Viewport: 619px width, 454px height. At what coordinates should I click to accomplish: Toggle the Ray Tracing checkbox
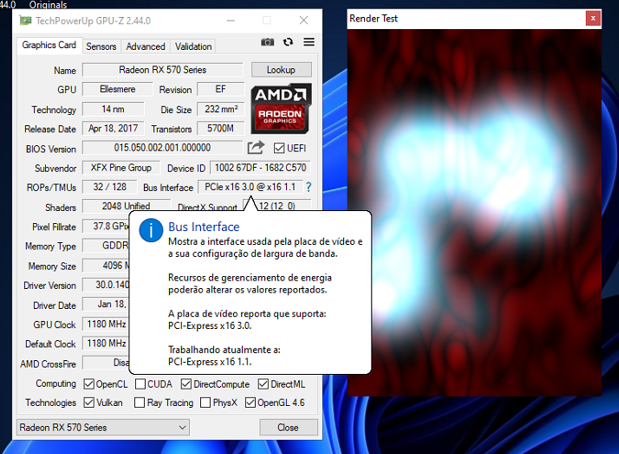pyautogui.click(x=139, y=403)
